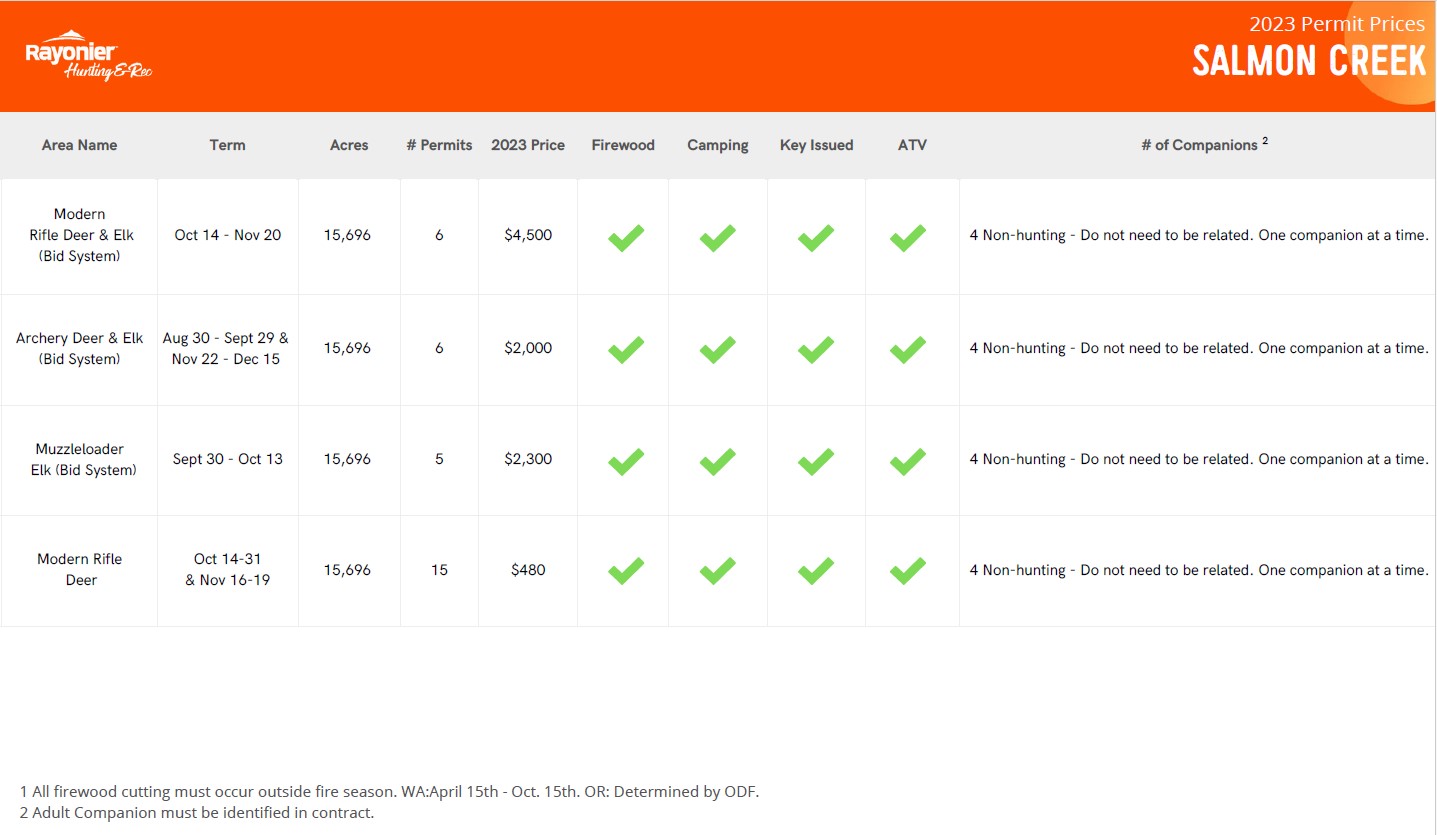Screen dimensions: 1437x835
Task: Click Firewood checkmark for Modern Rifle Deer & Elk
Action: point(626,237)
